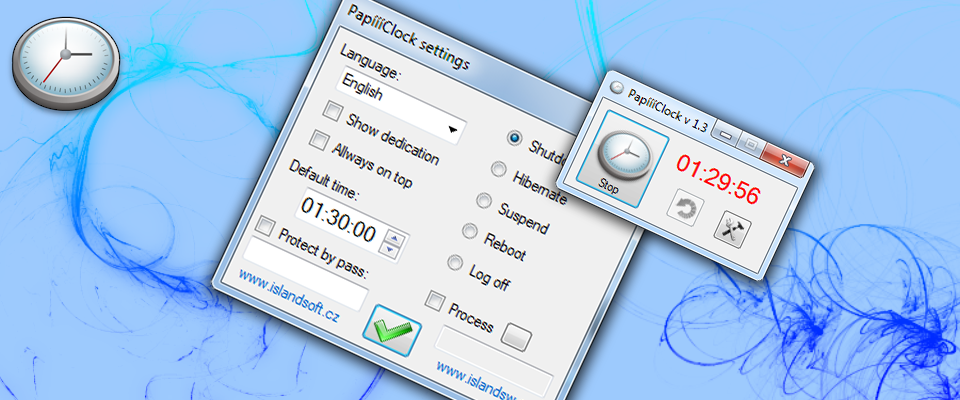
Task: Choose the Suspend radio option
Action: [484, 200]
